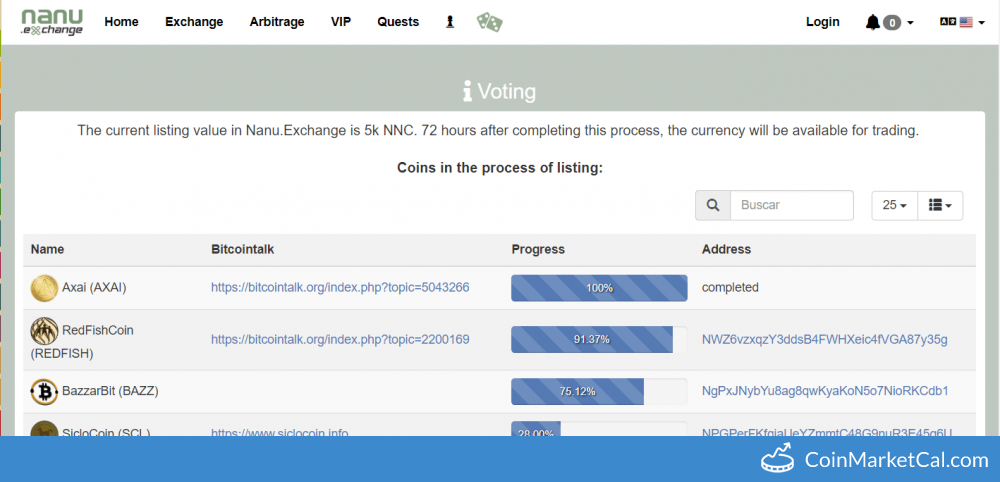Viewport: 1000px width, 482px height.
Task: Click the Login link
Action: [x=823, y=22]
